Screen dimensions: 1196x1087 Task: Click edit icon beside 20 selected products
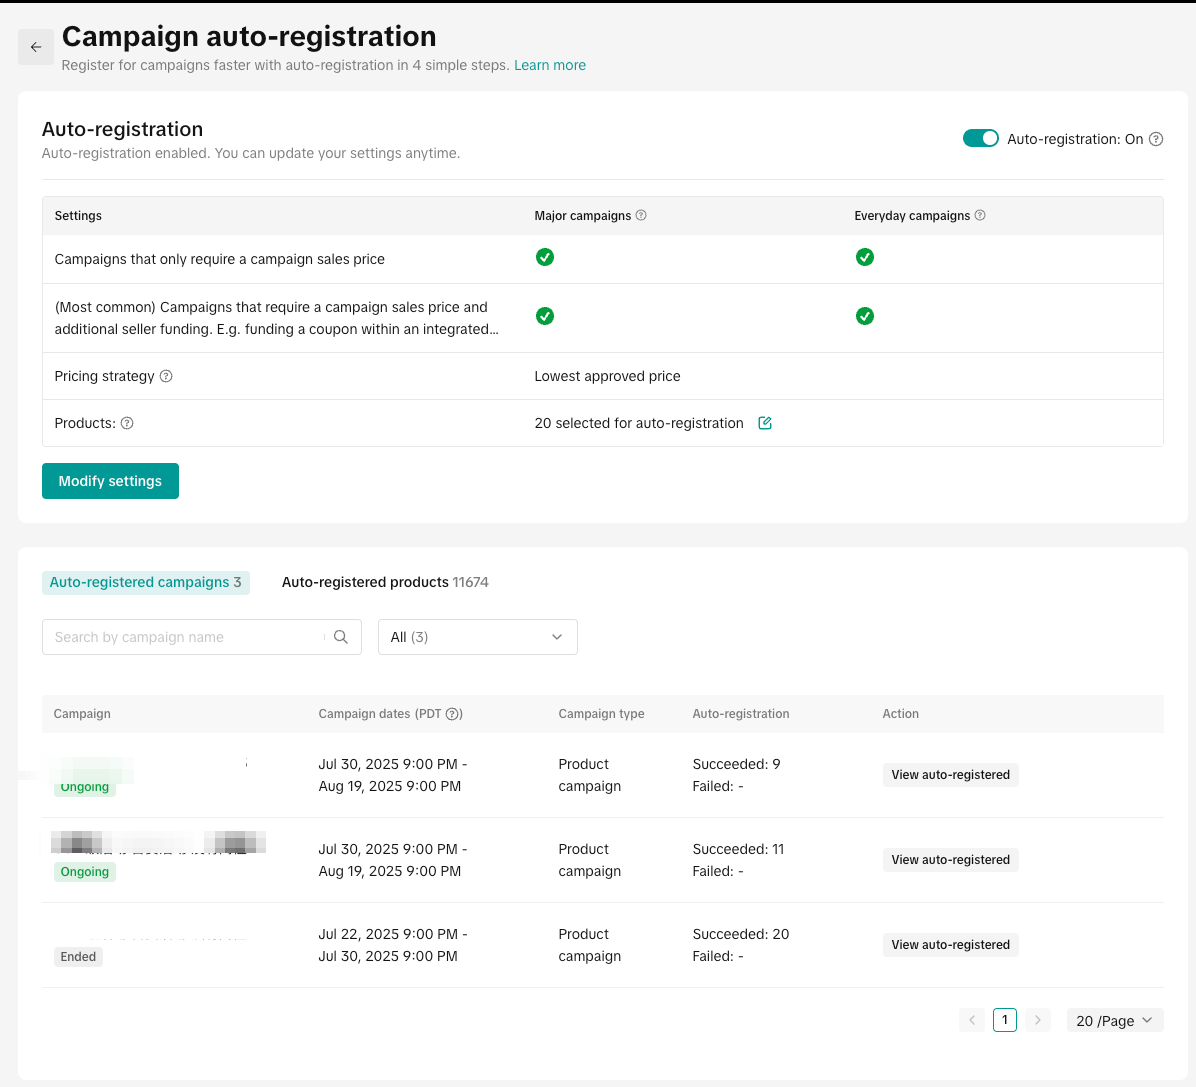coord(765,423)
